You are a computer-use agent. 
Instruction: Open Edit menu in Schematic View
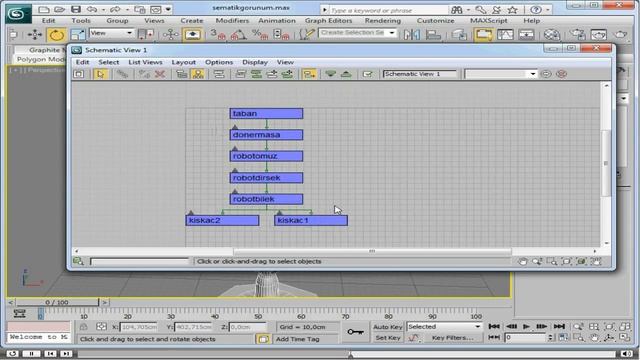(82, 62)
